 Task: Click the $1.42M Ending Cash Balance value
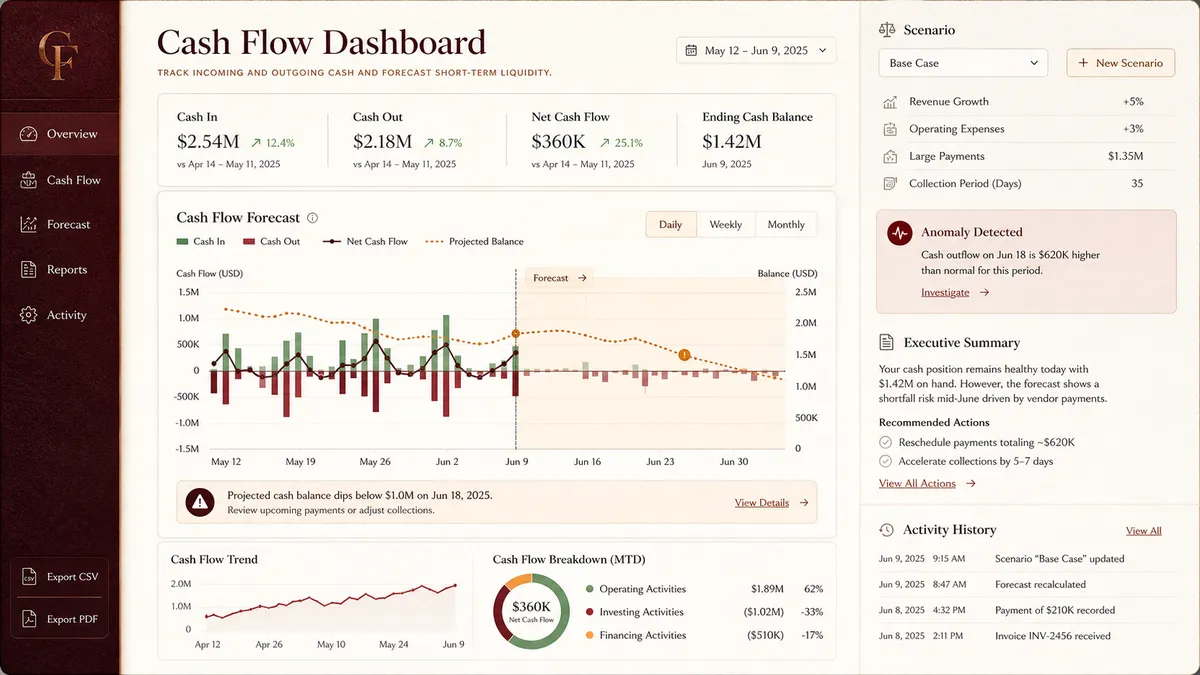pyautogui.click(x=732, y=141)
